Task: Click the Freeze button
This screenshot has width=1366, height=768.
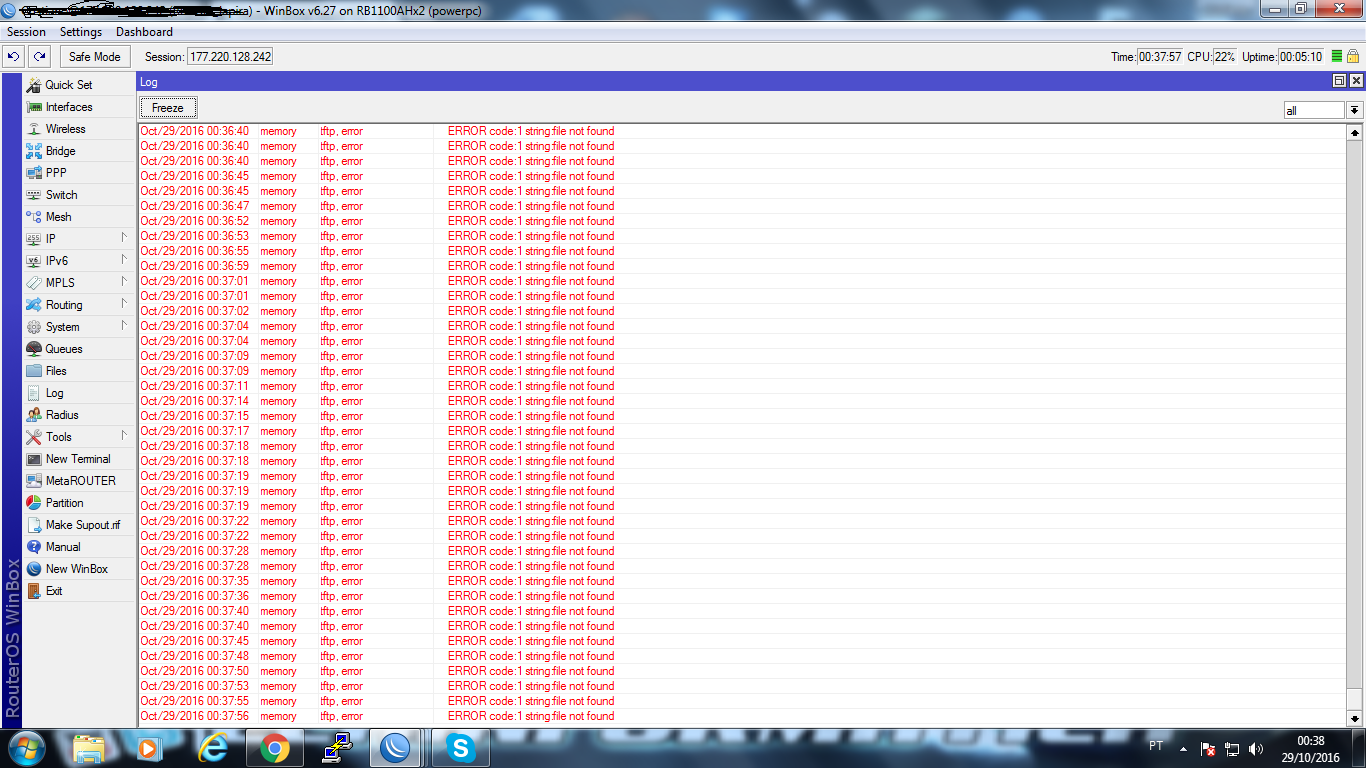Action: coord(168,108)
